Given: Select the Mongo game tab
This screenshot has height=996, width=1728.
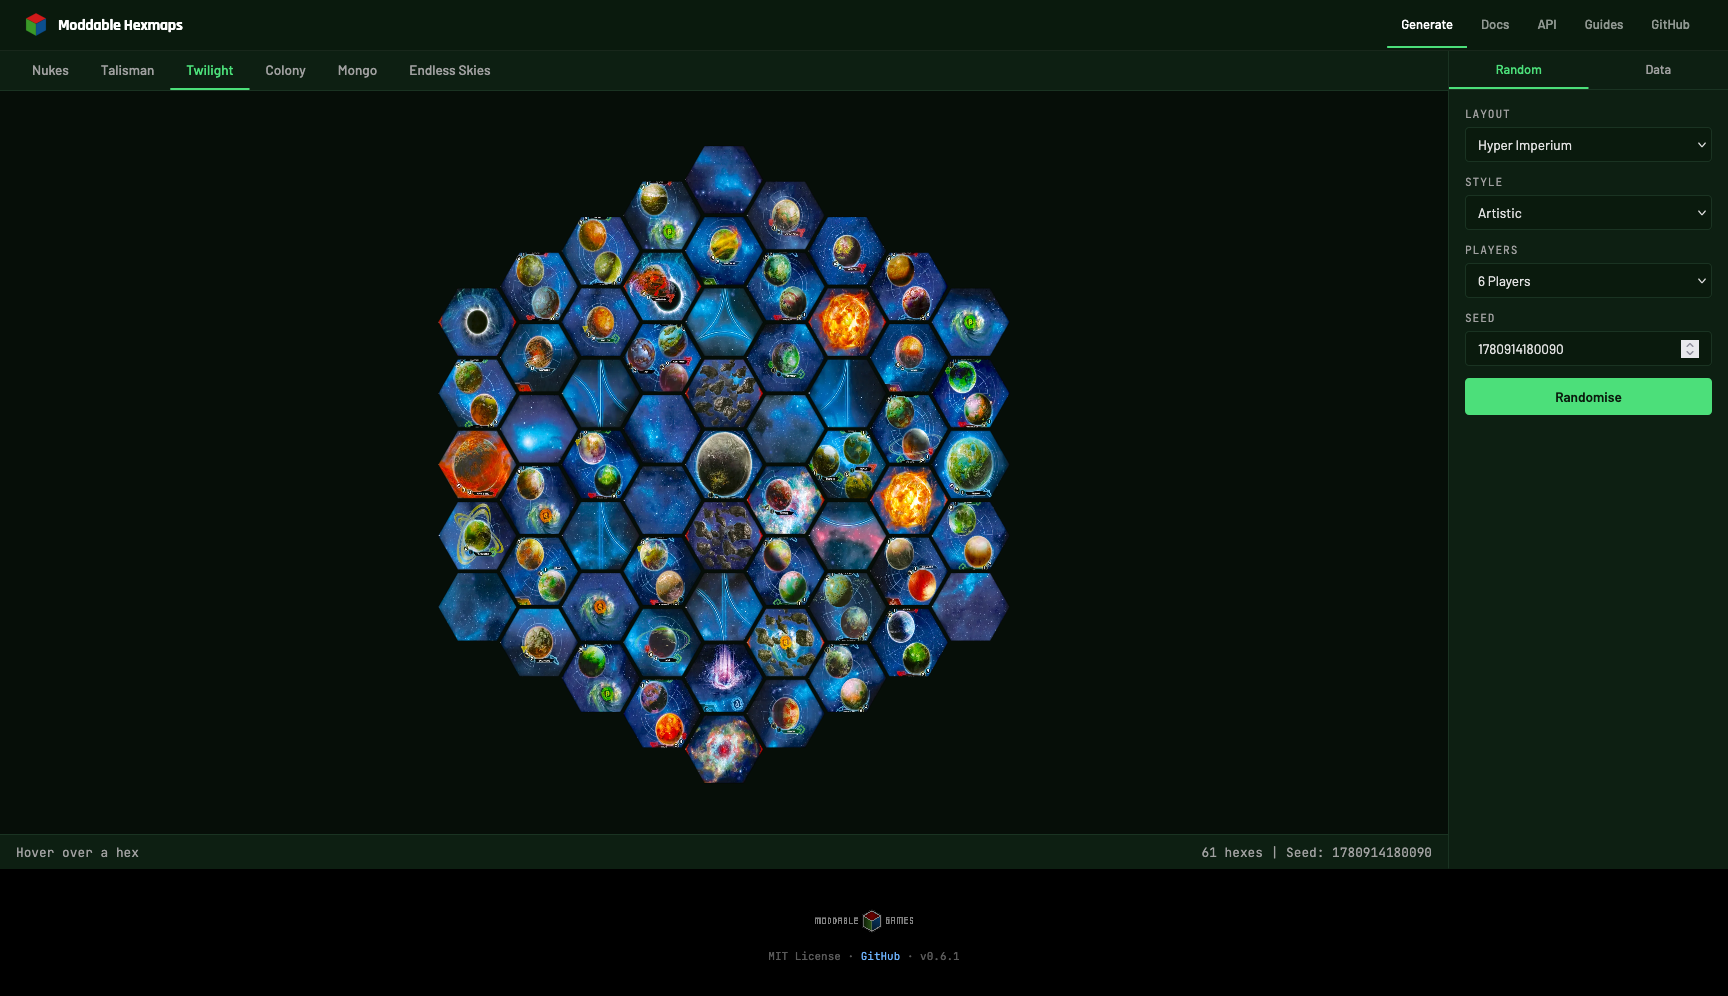Looking at the screenshot, I should [x=357, y=71].
